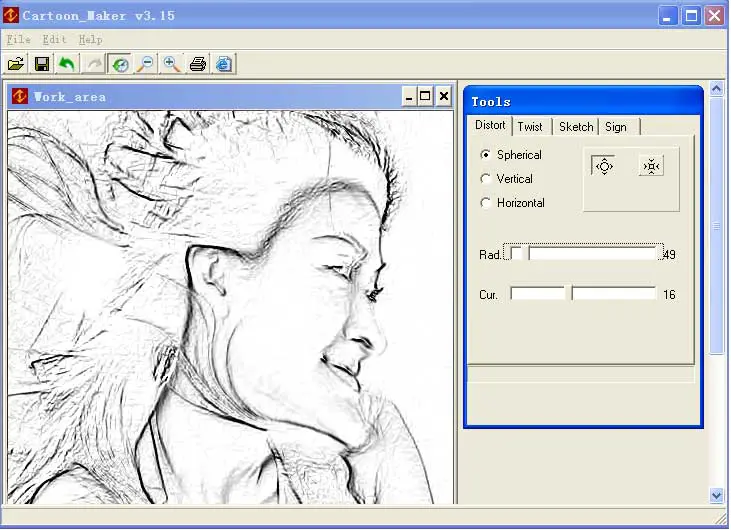Image resolution: width=731 pixels, height=530 pixels.
Task: Select the expand outward distortion icon
Action: (604, 166)
